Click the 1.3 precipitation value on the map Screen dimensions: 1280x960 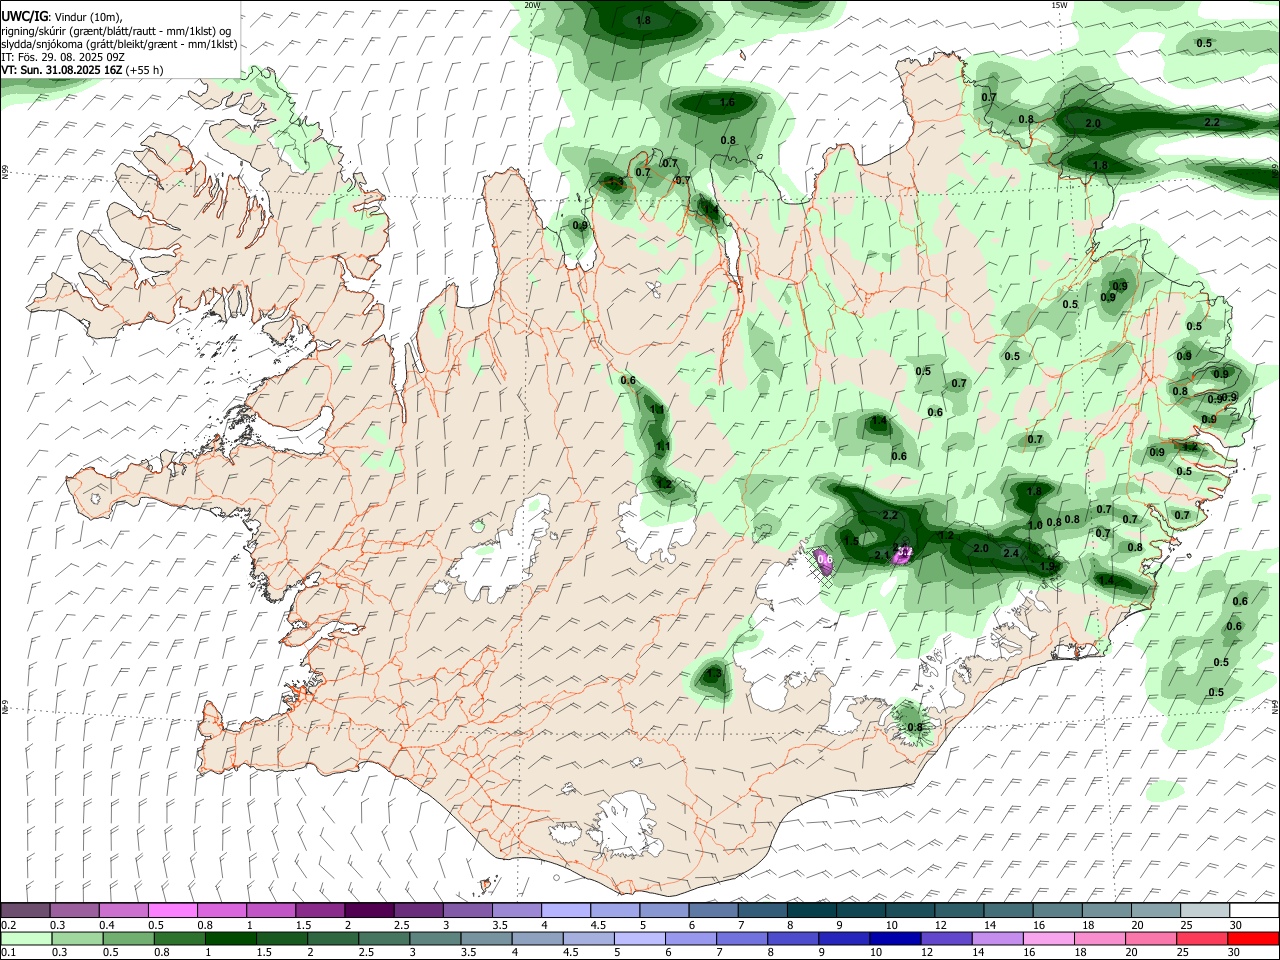click(713, 674)
